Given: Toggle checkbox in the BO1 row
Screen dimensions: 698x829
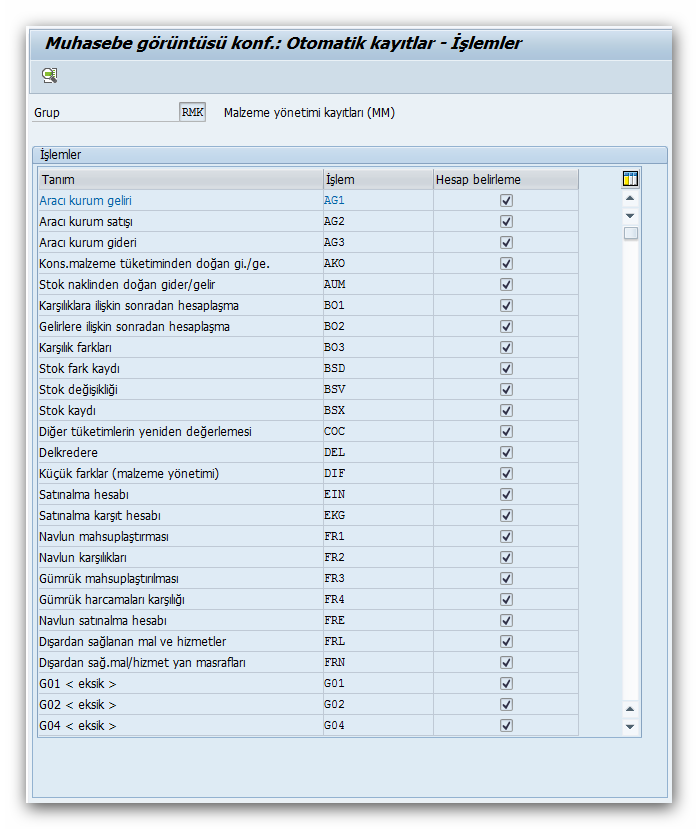Looking at the screenshot, I should [506, 306].
